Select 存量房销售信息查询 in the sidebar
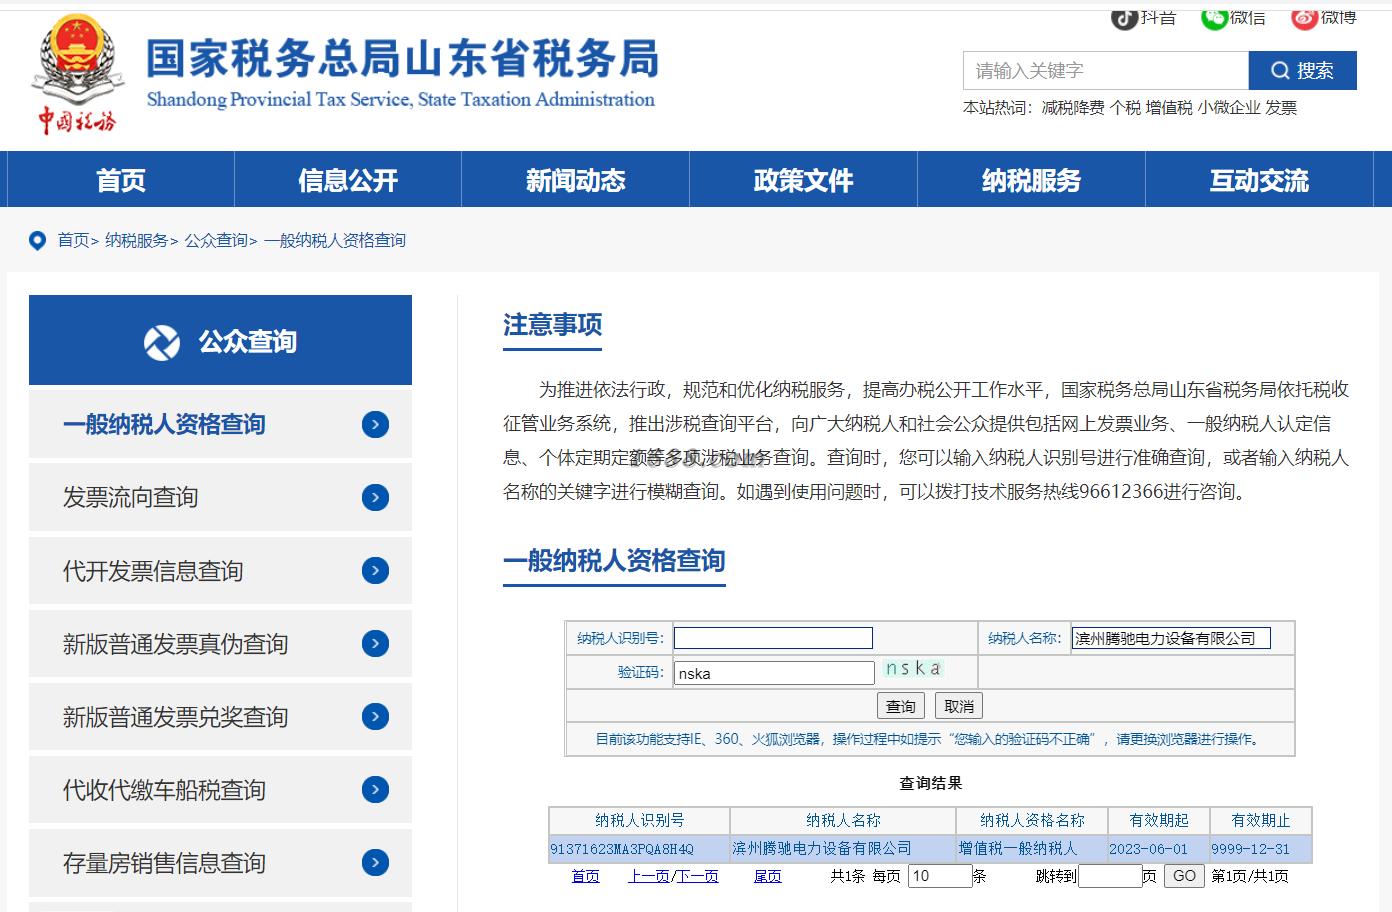The height and width of the screenshot is (912, 1392). point(220,862)
